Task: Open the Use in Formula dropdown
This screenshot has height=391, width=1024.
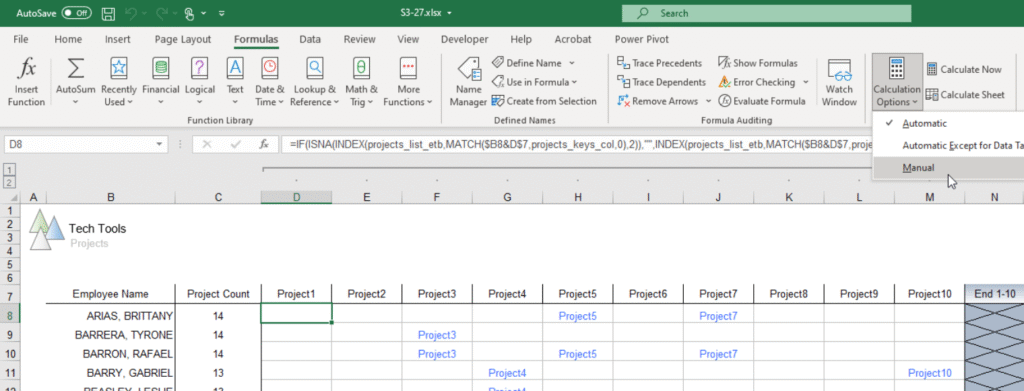Action: click(534, 82)
